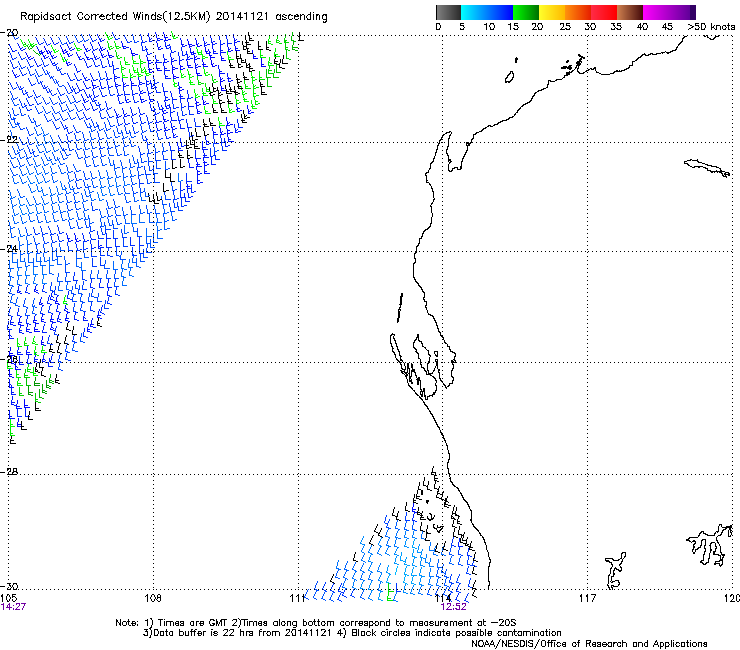Click the cyan 5-10 knots legend segment
The height and width of the screenshot is (650, 740).
[x=474, y=12]
